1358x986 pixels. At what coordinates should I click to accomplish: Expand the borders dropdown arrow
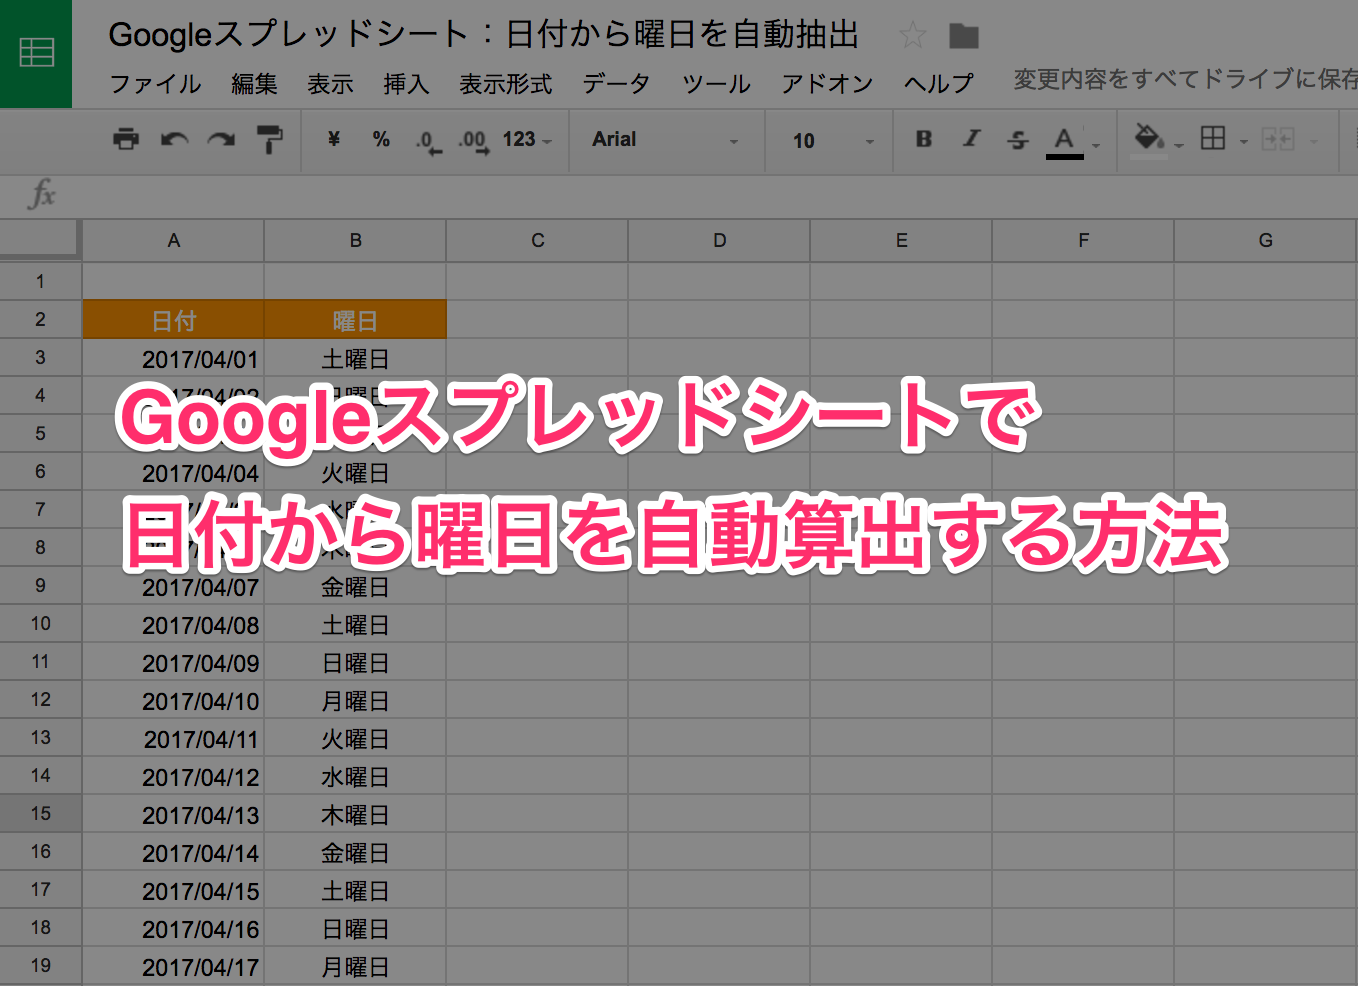click(x=1244, y=142)
